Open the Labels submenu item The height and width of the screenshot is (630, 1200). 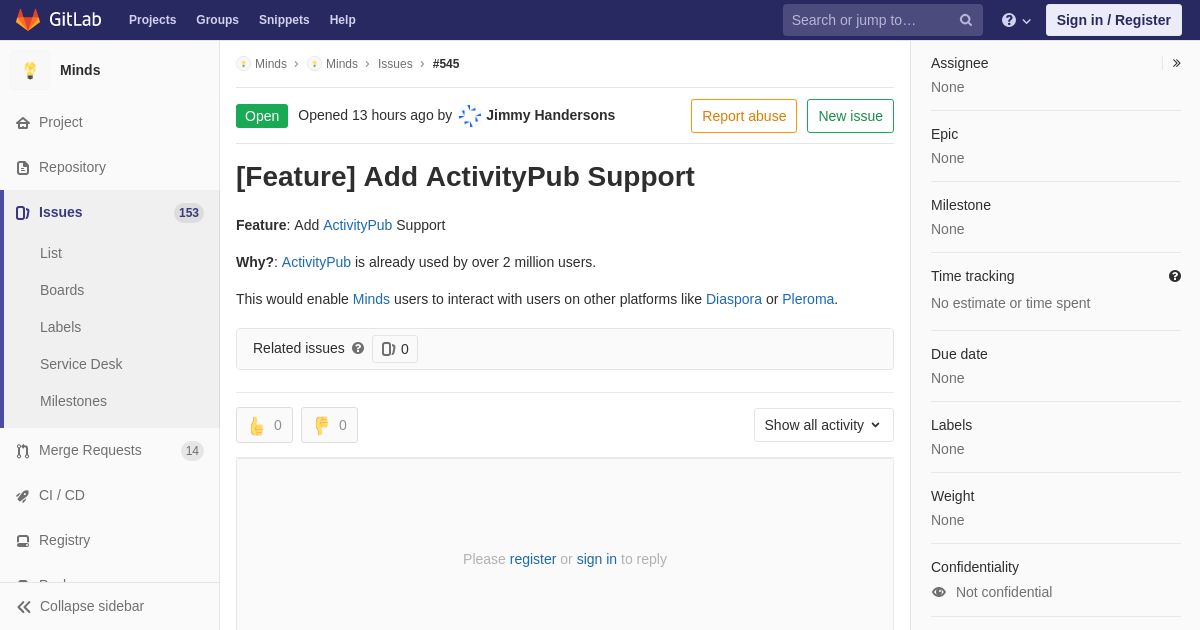pyautogui.click(x=60, y=327)
